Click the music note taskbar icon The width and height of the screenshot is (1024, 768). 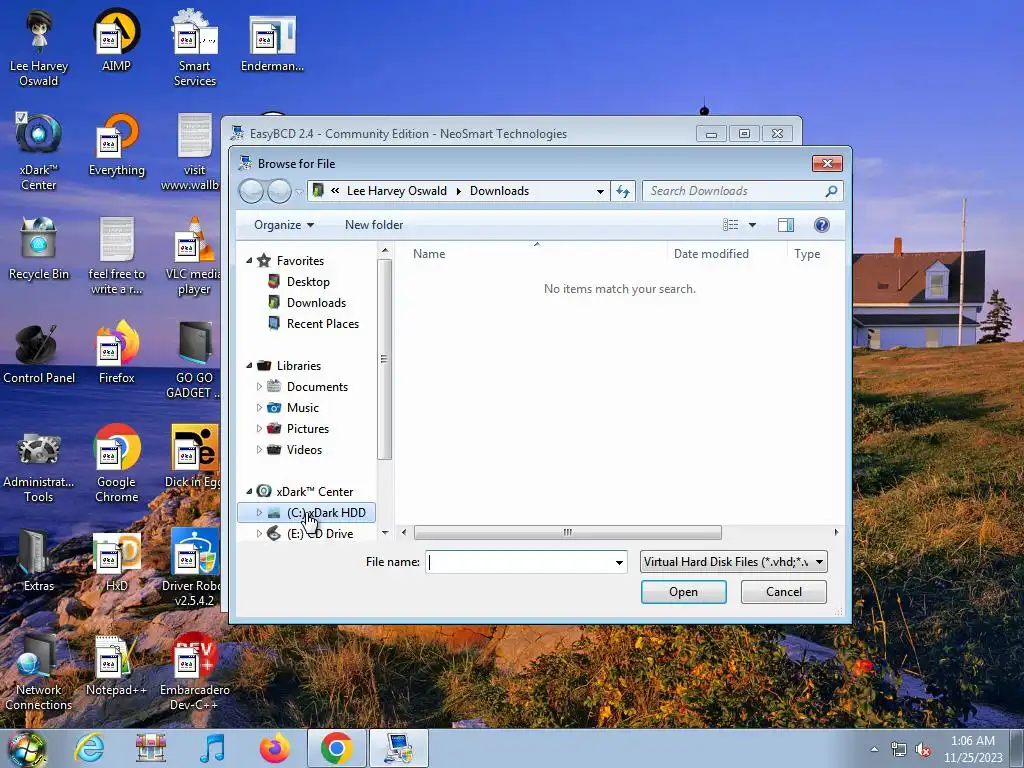(212, 748)
